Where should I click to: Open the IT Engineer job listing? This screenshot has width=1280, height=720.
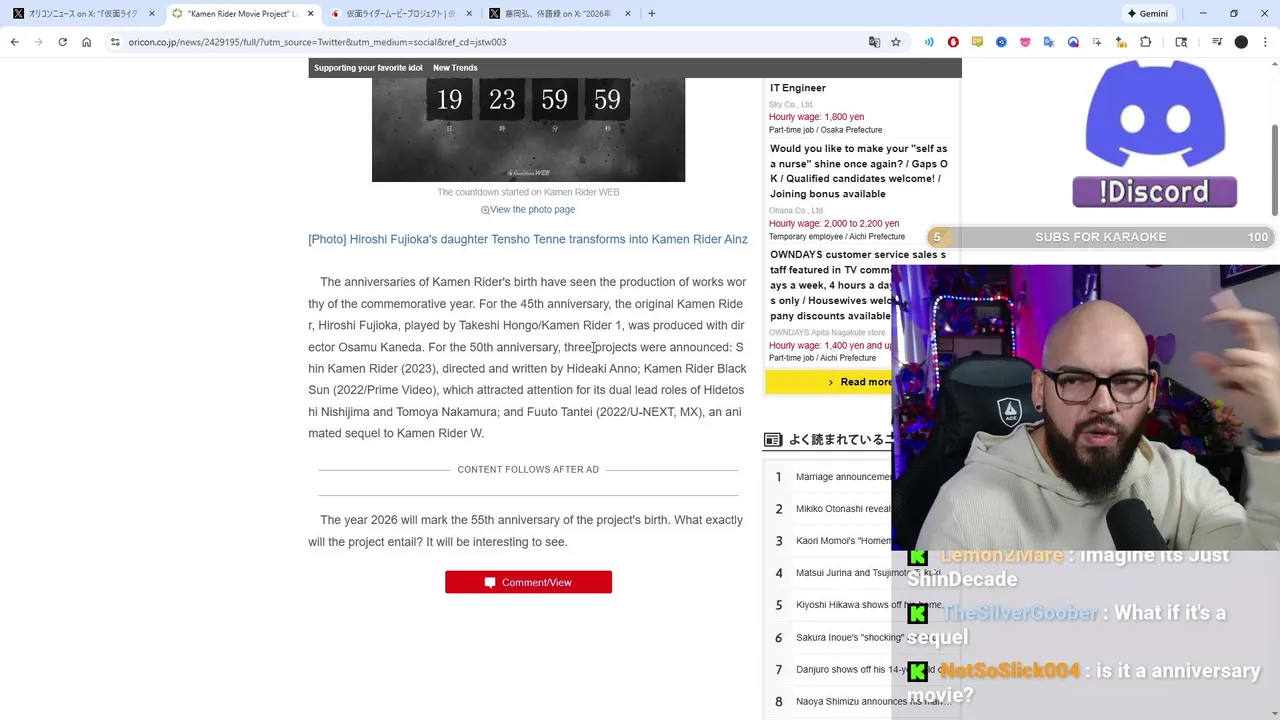(798, 88)
